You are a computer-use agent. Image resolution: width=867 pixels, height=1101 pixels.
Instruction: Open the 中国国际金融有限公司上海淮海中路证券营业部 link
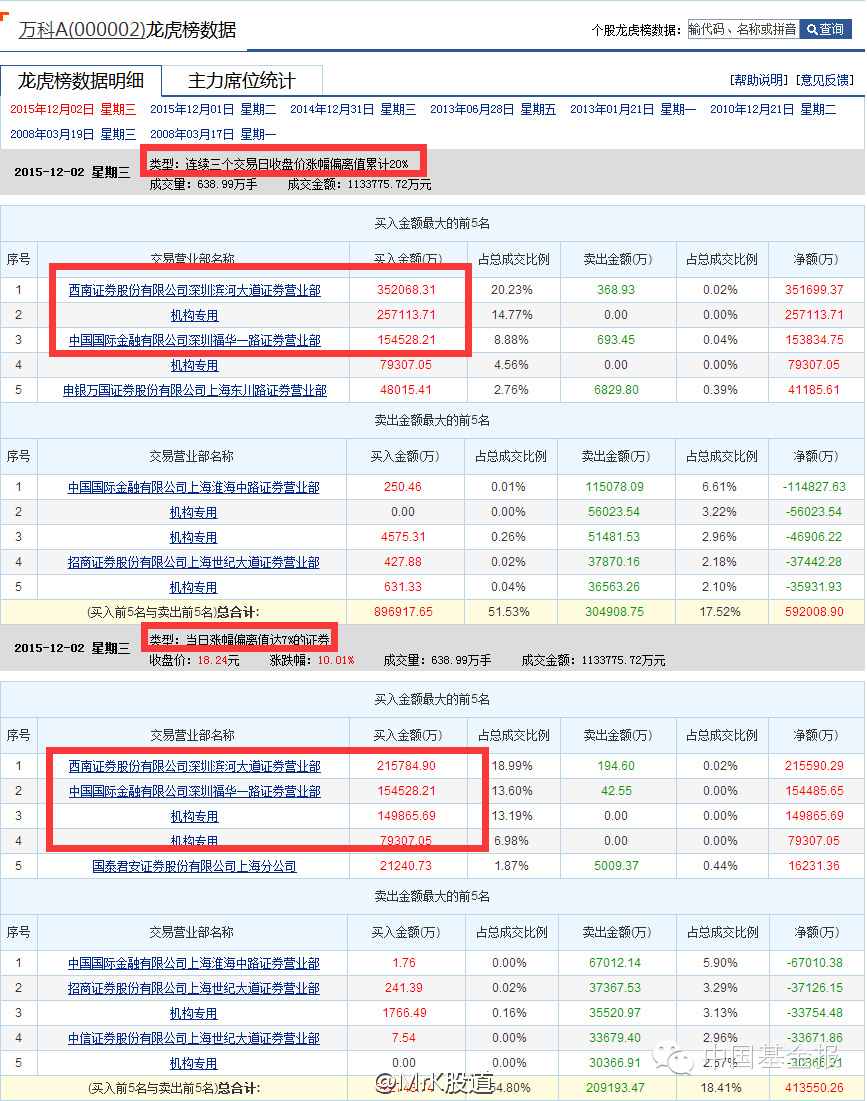(x=192, y=486)
